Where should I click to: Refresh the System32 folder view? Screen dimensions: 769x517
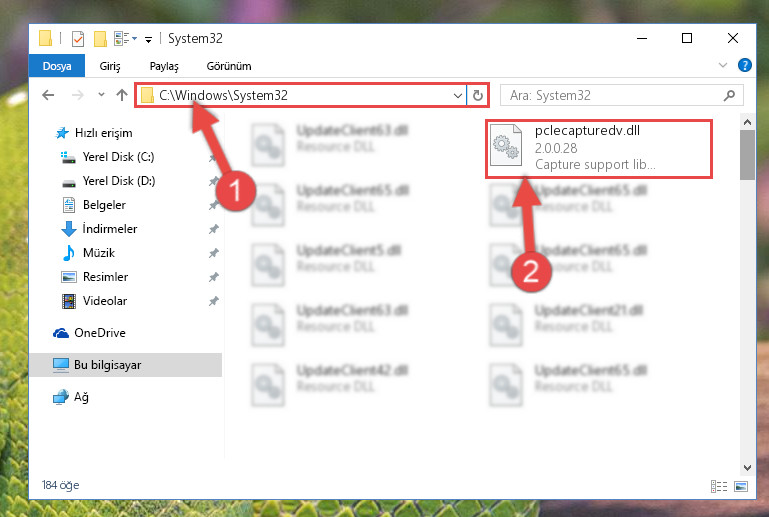(x=478, y=95)
